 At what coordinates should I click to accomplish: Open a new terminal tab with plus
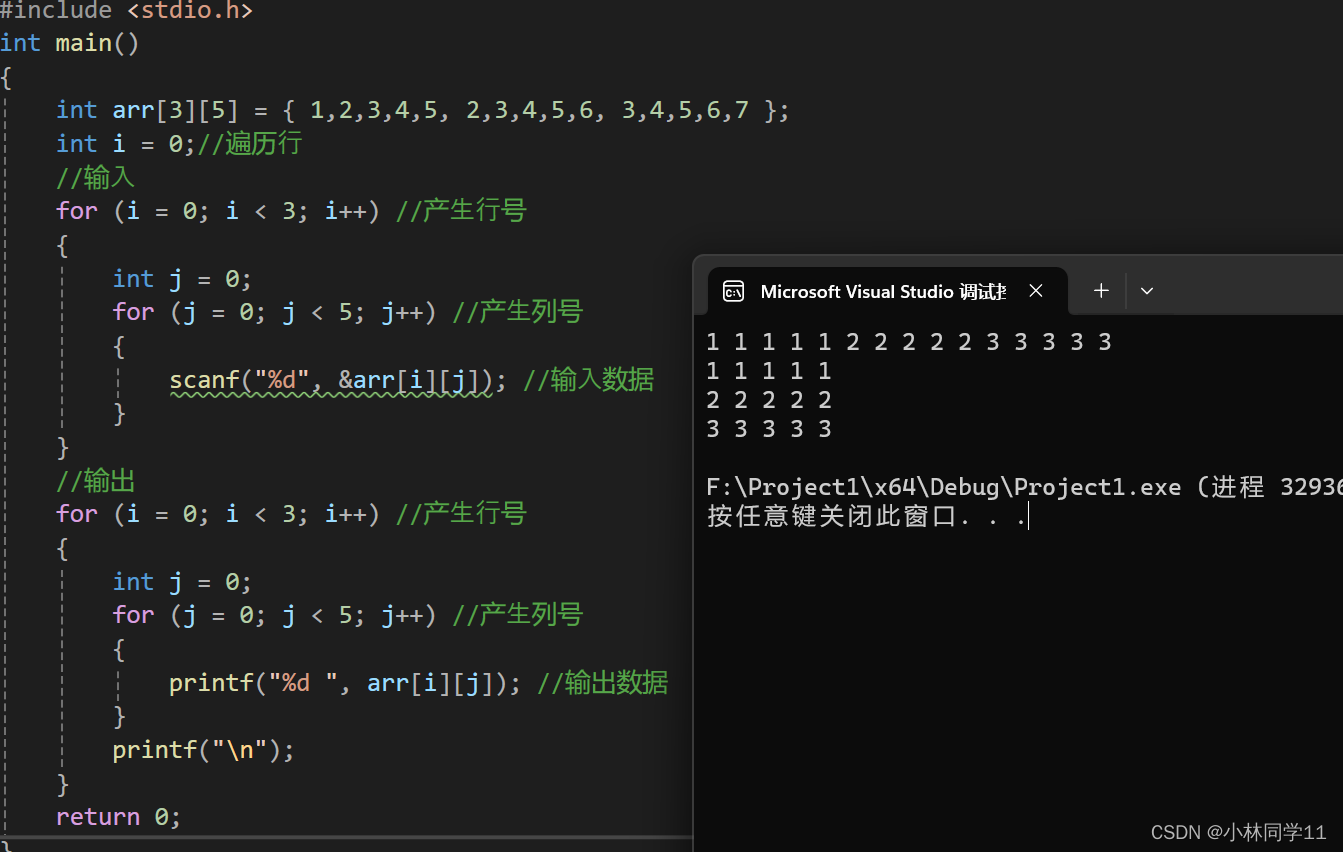click(1101, 291)
